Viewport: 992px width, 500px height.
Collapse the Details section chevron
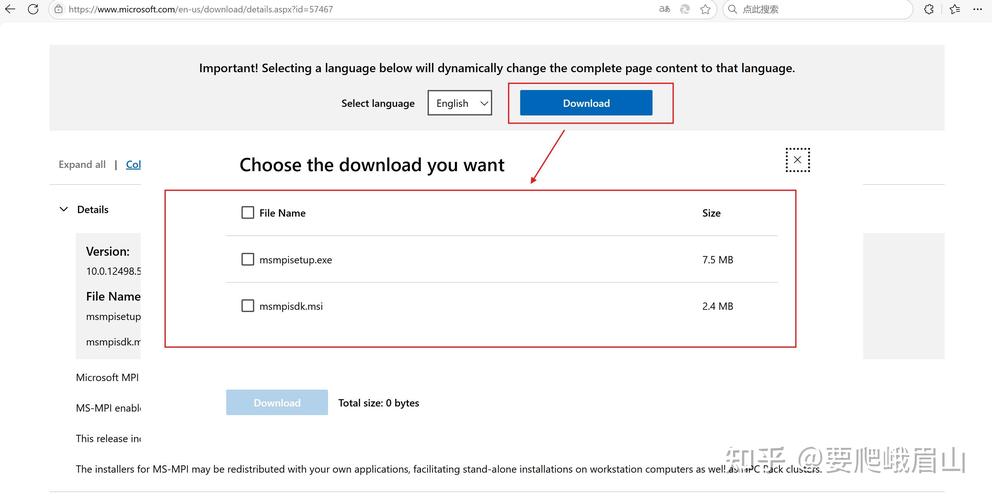point(64,210)
